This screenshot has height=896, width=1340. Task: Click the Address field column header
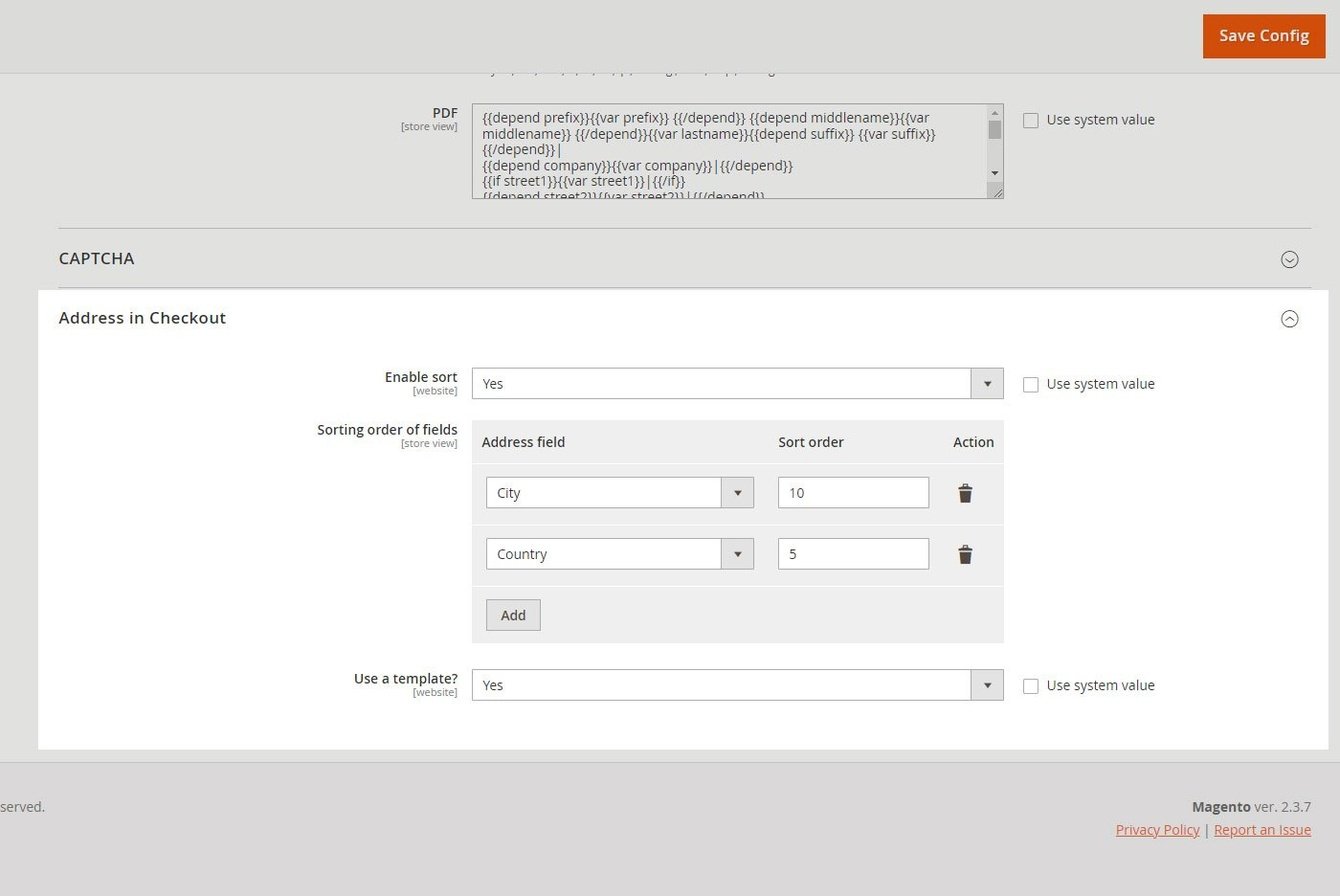[x=523, y=442]
